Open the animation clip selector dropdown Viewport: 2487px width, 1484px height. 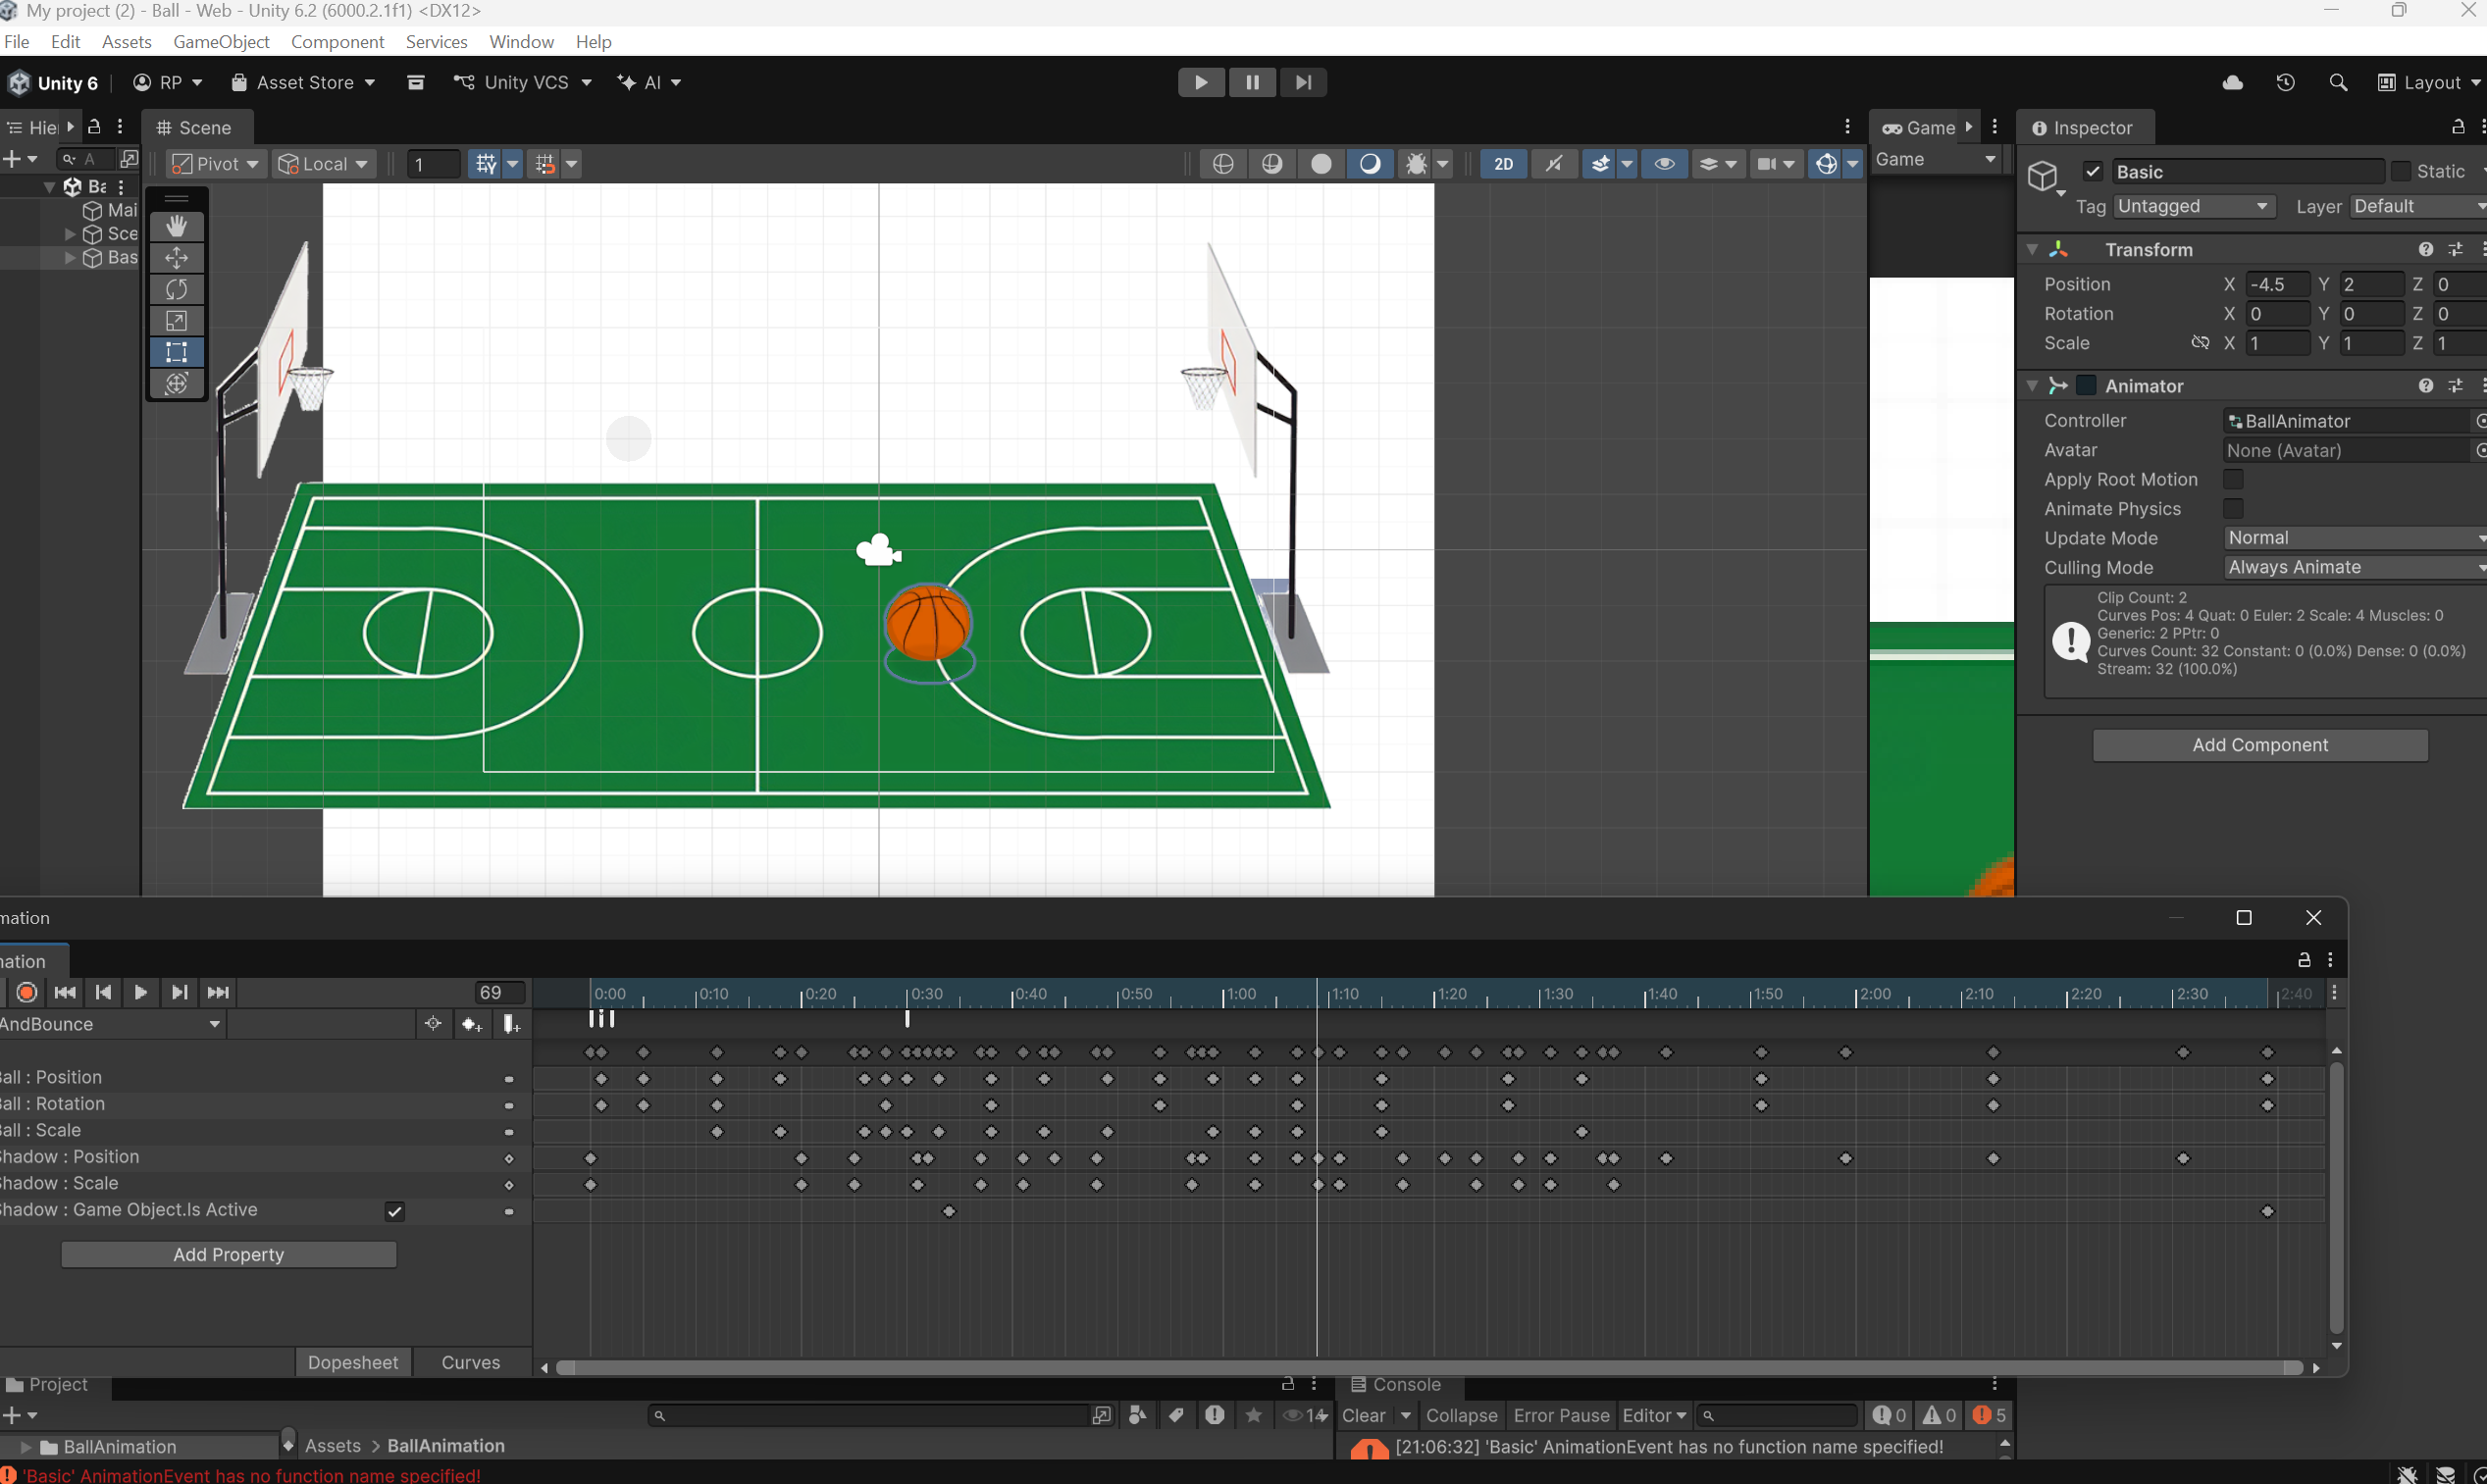[x=112, y=1024]
